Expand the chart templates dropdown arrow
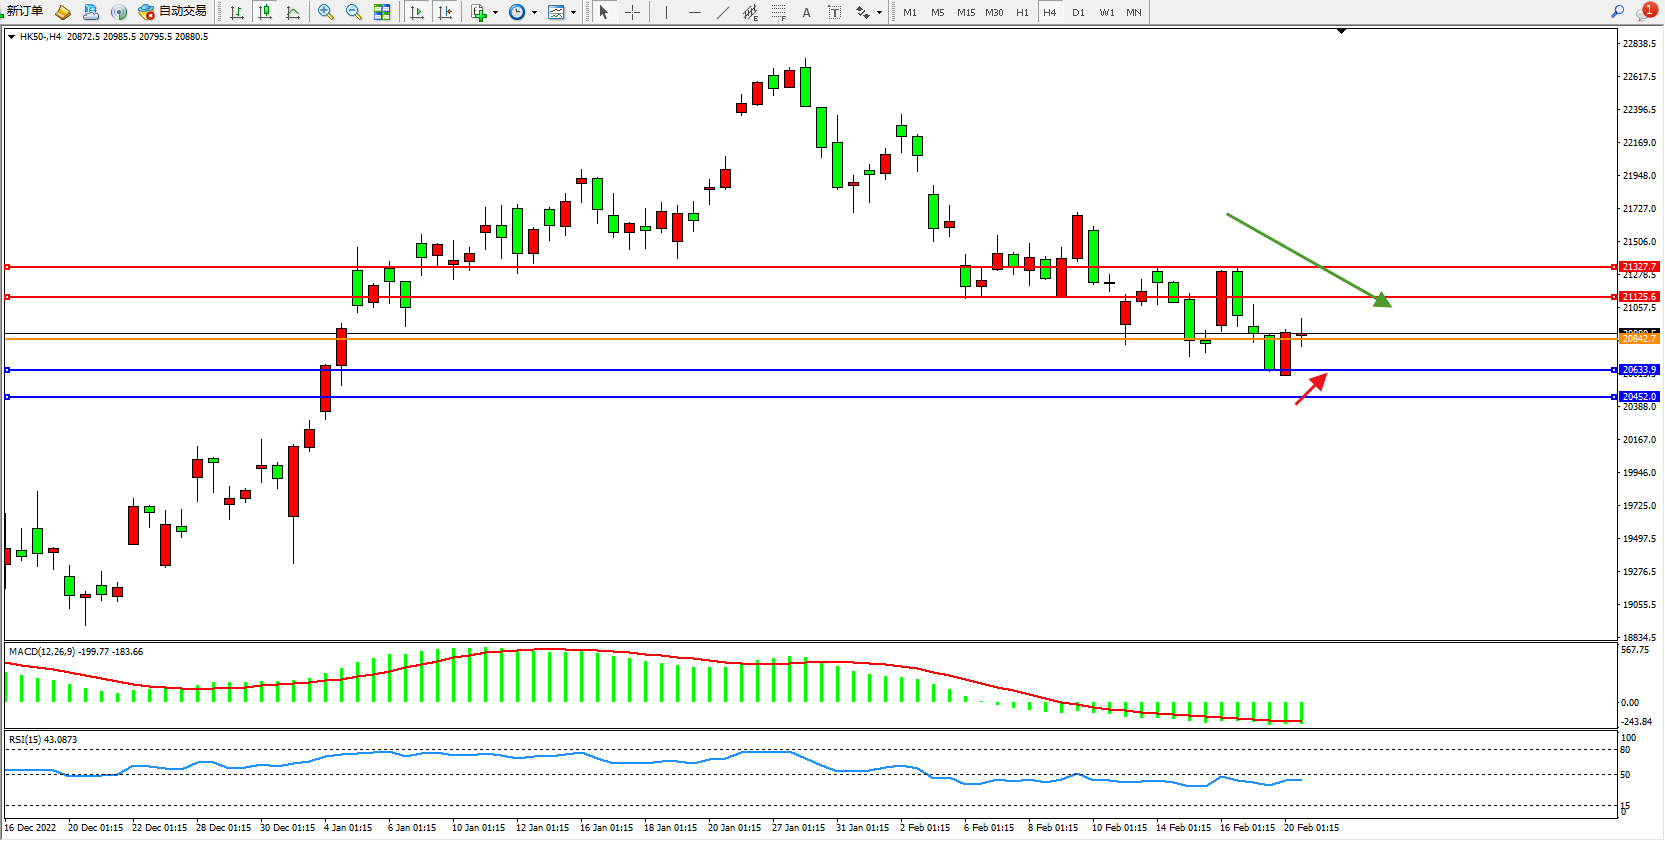Screen dimensions: 1665x841 [573, 13]
